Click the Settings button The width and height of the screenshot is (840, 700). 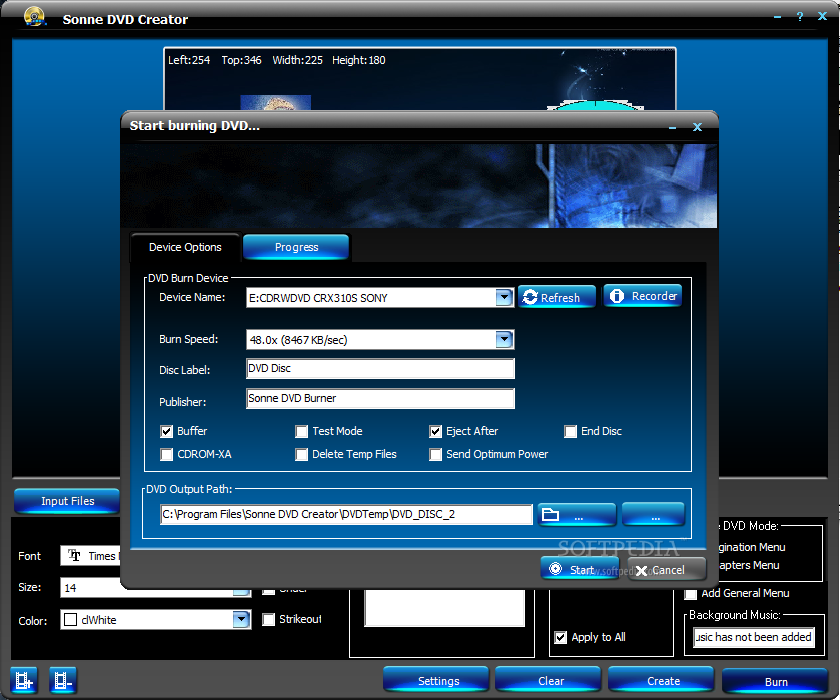pos(438,681)
